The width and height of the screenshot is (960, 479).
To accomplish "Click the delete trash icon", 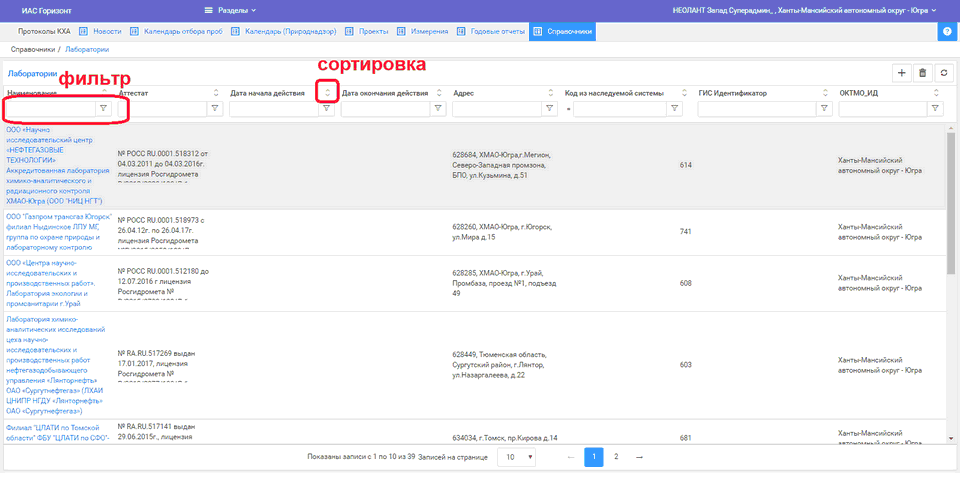I will point(922,73).
